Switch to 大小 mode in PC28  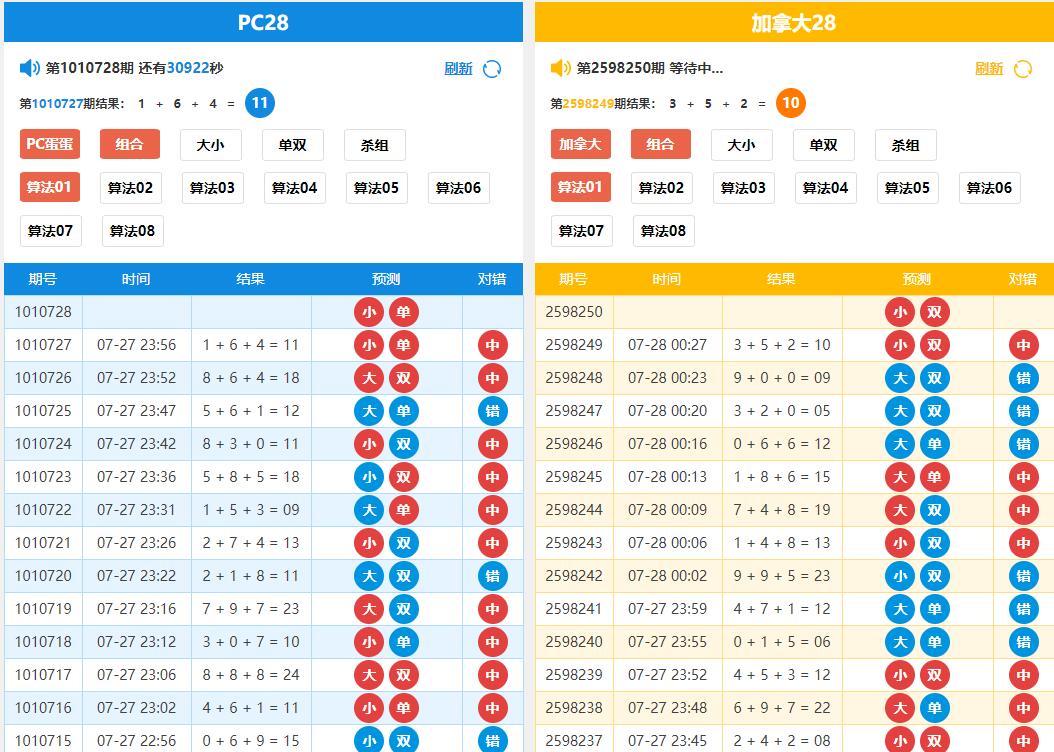coord(210,145)
